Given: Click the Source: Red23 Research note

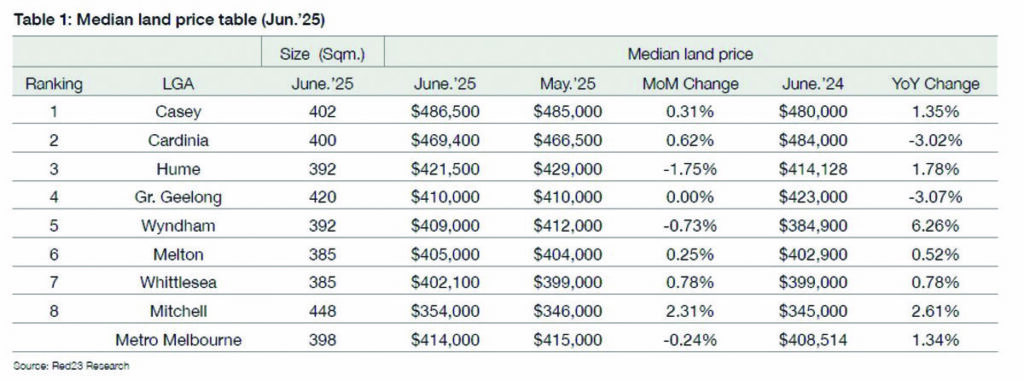Looking at the screenshot, I should tap(71, 367).
